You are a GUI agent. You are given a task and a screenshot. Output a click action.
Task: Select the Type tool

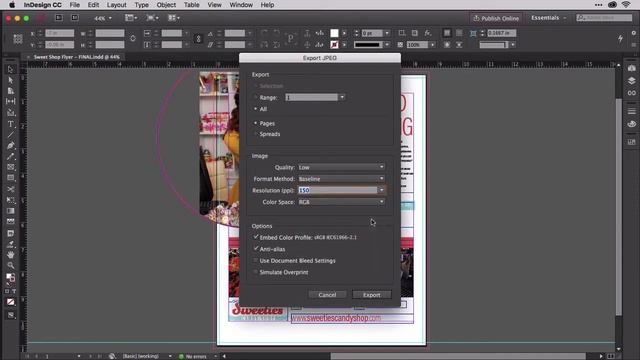pyautogui.click(x=11, y=124)
